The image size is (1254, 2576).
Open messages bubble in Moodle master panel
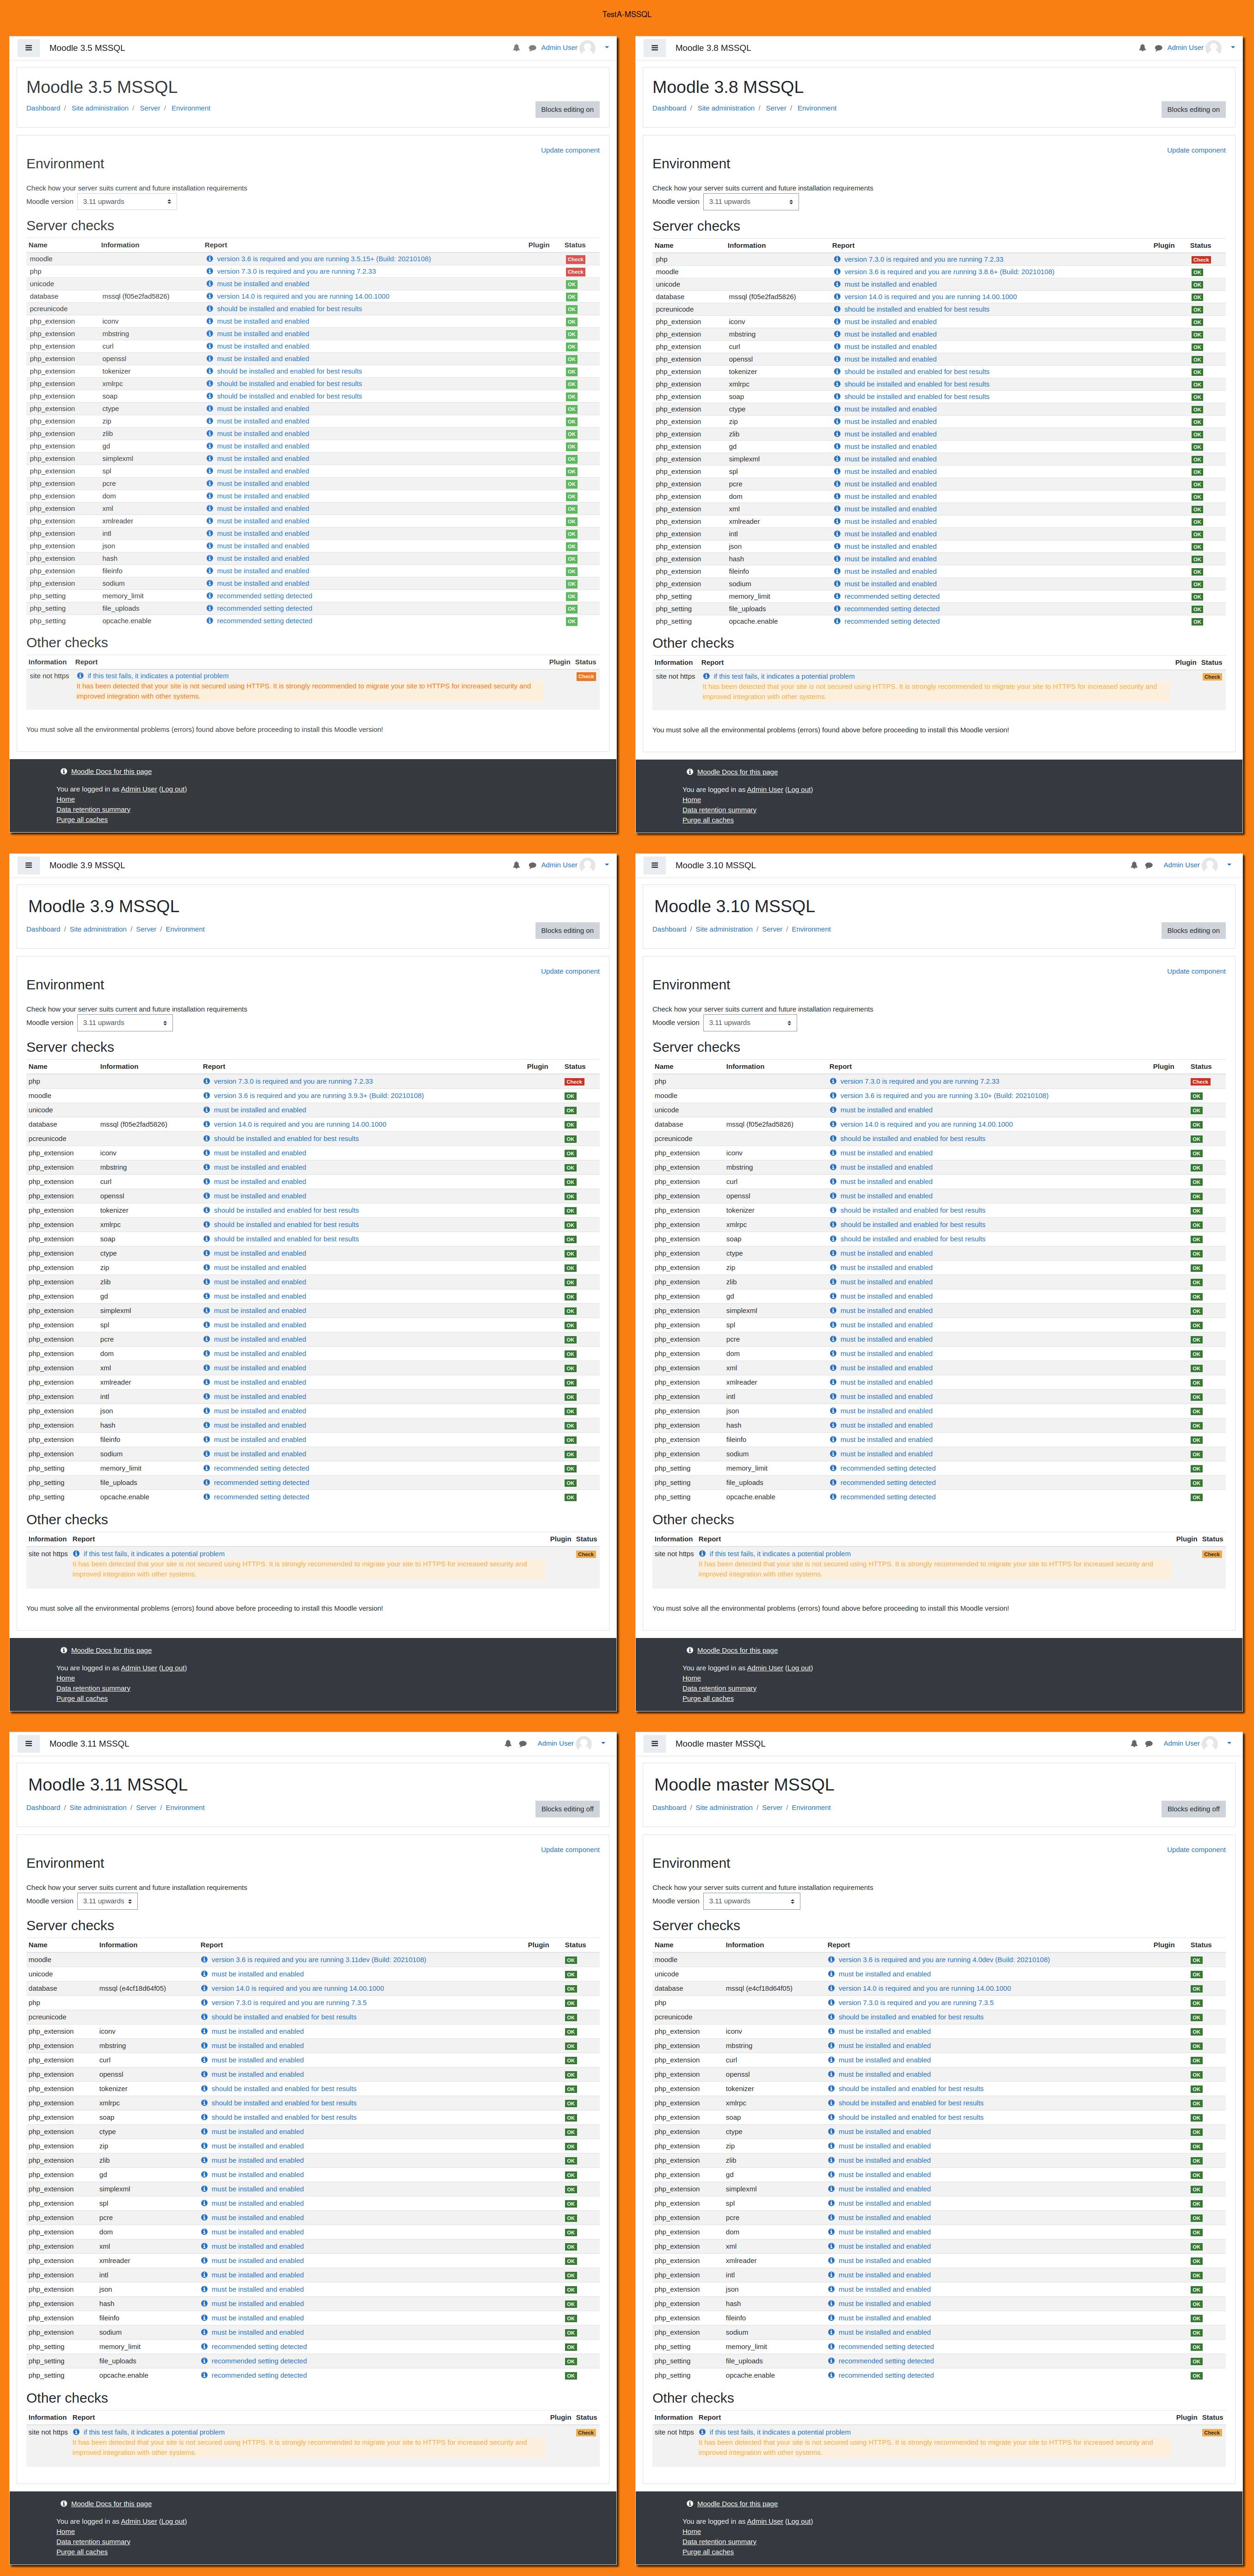point(1149,1743)
